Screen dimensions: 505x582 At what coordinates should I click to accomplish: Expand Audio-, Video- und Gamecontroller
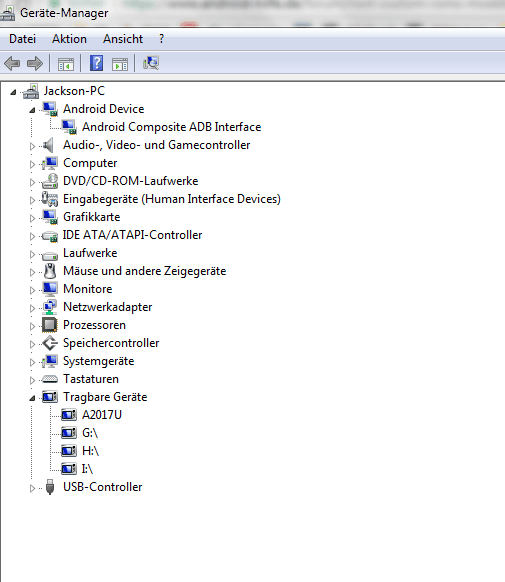click(32, 146)
